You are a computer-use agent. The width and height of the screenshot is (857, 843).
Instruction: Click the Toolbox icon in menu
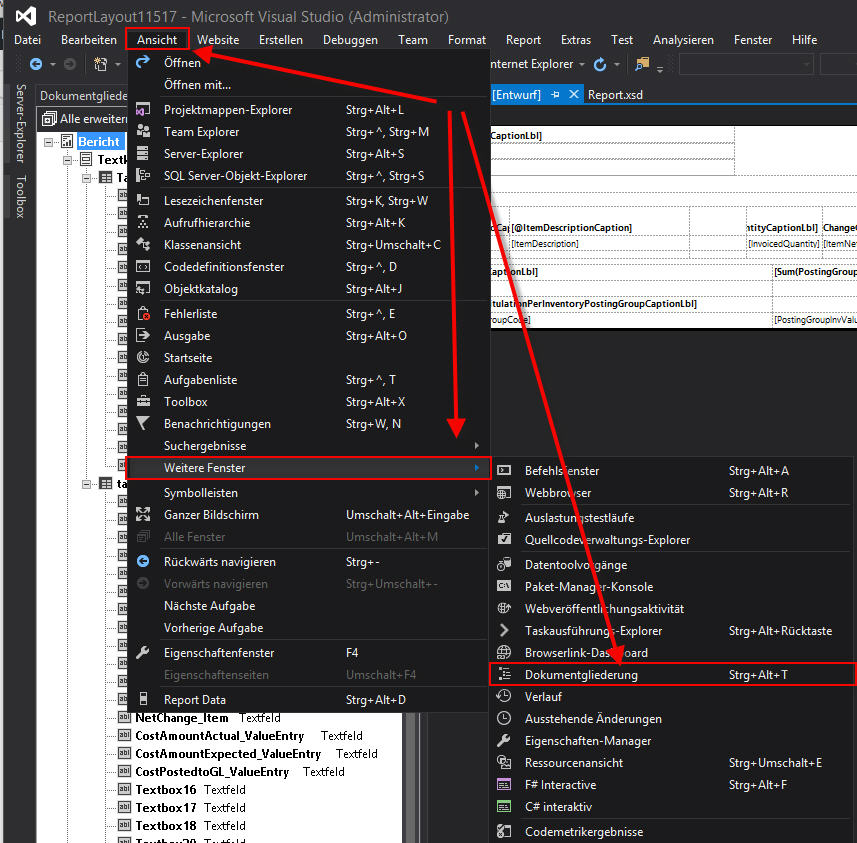click(143, 401)
